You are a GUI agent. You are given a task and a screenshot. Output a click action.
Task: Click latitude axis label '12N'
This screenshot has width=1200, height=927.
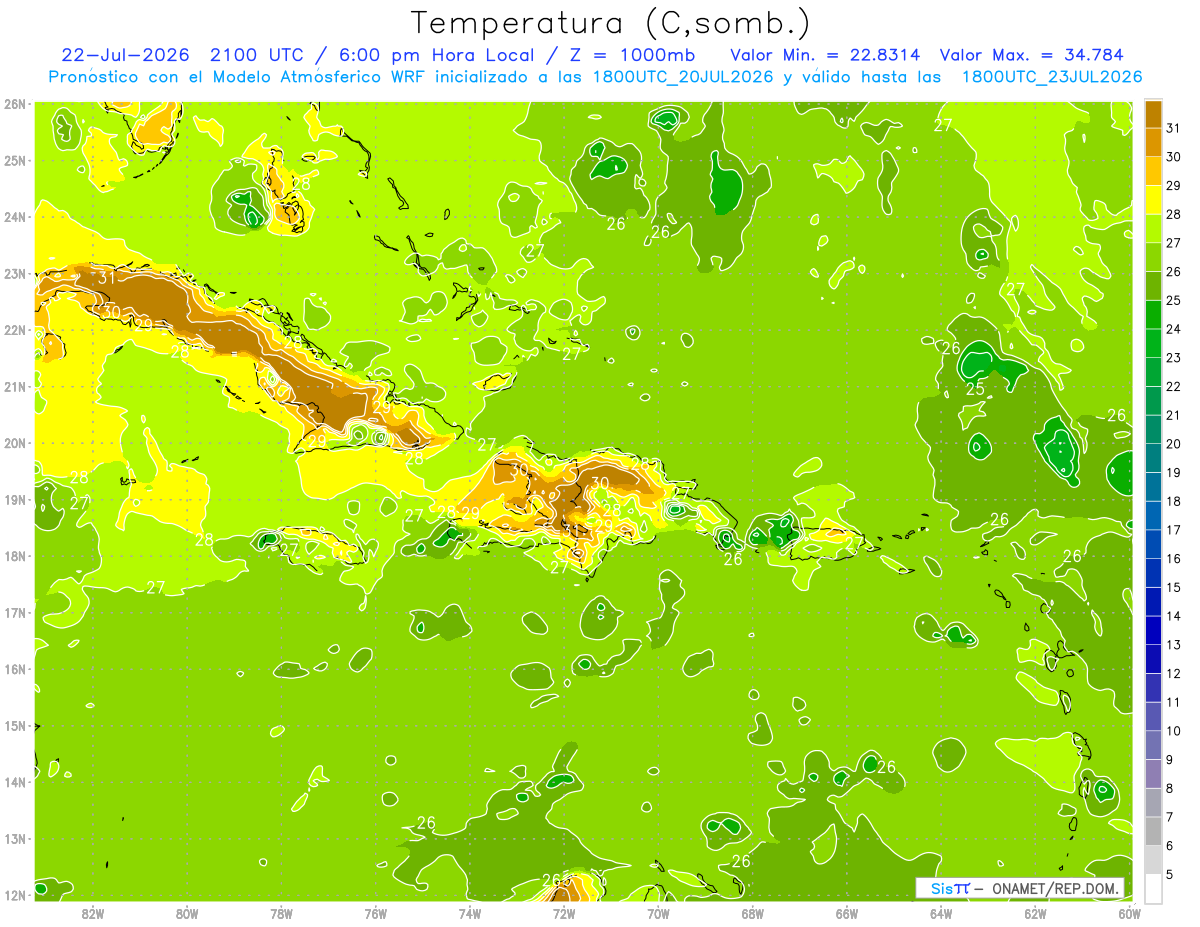pyautogui.click(x=15, y=895)
